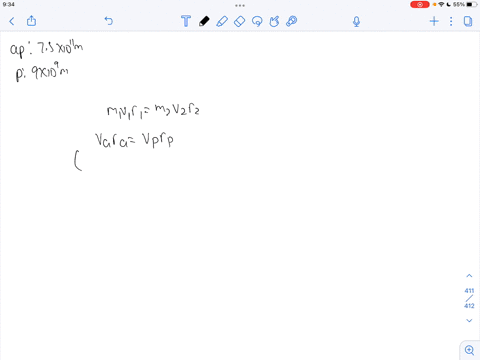The image size is (480, 360).
Task: Undo the last stroke
Action: point(109,21)
